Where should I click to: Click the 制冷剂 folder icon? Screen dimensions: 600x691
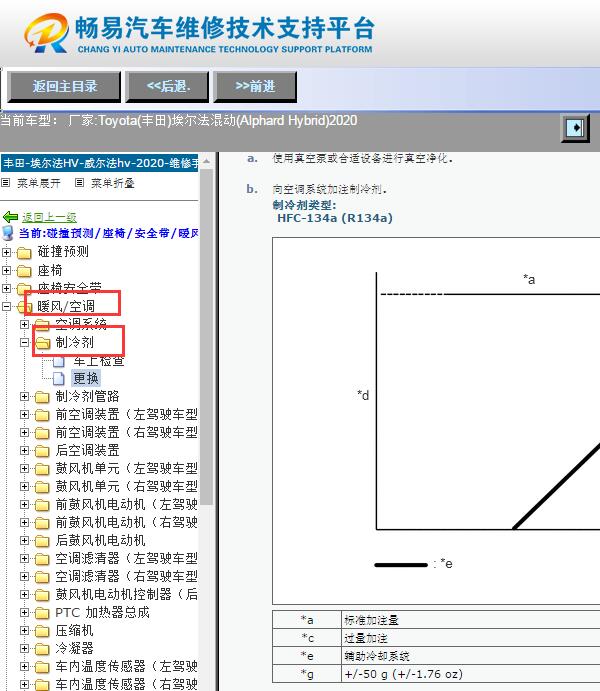pos(43,343)
